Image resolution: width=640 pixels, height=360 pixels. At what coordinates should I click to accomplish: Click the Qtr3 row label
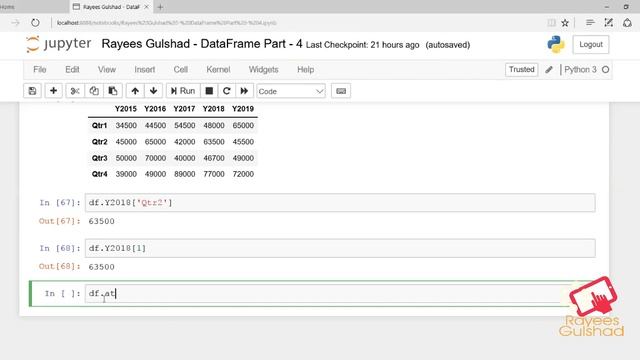99,158
